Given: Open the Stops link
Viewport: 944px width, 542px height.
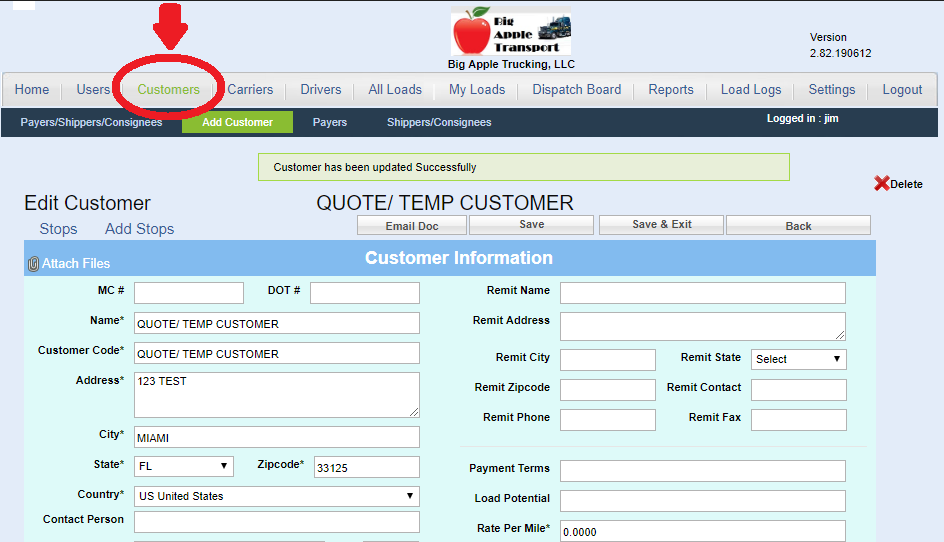Looking at the screenshot, I should 58,229.
